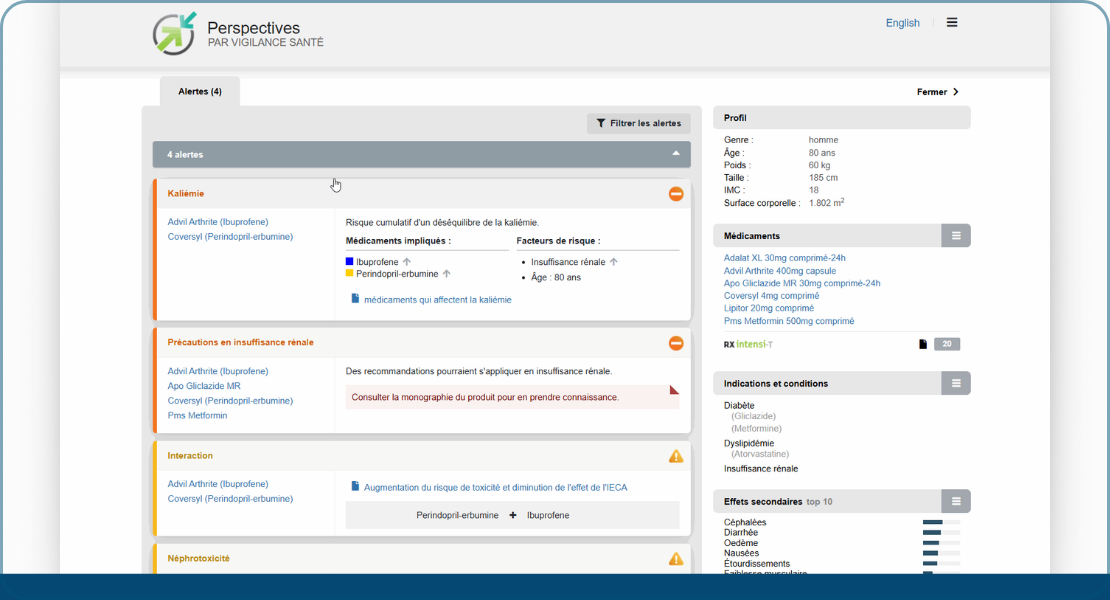Click the document icon beside the RX intensi-T logo
Image resolution: width=1110 pixels, height=600 pixels.
point(922,342)
